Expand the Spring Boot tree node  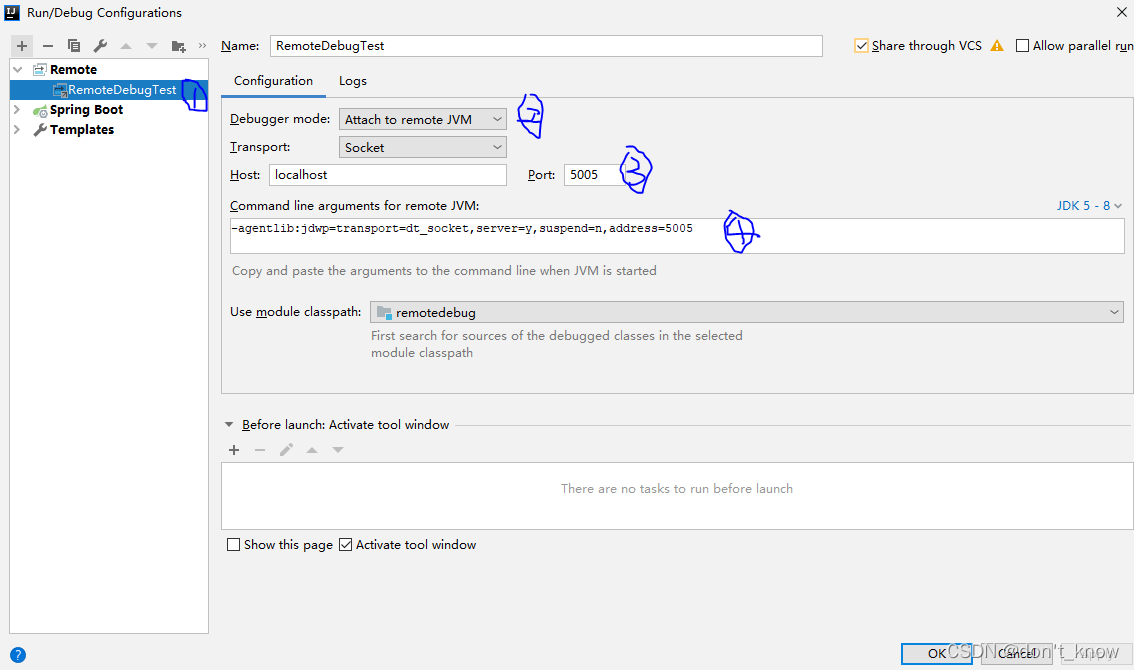click(x=17, y=110)
